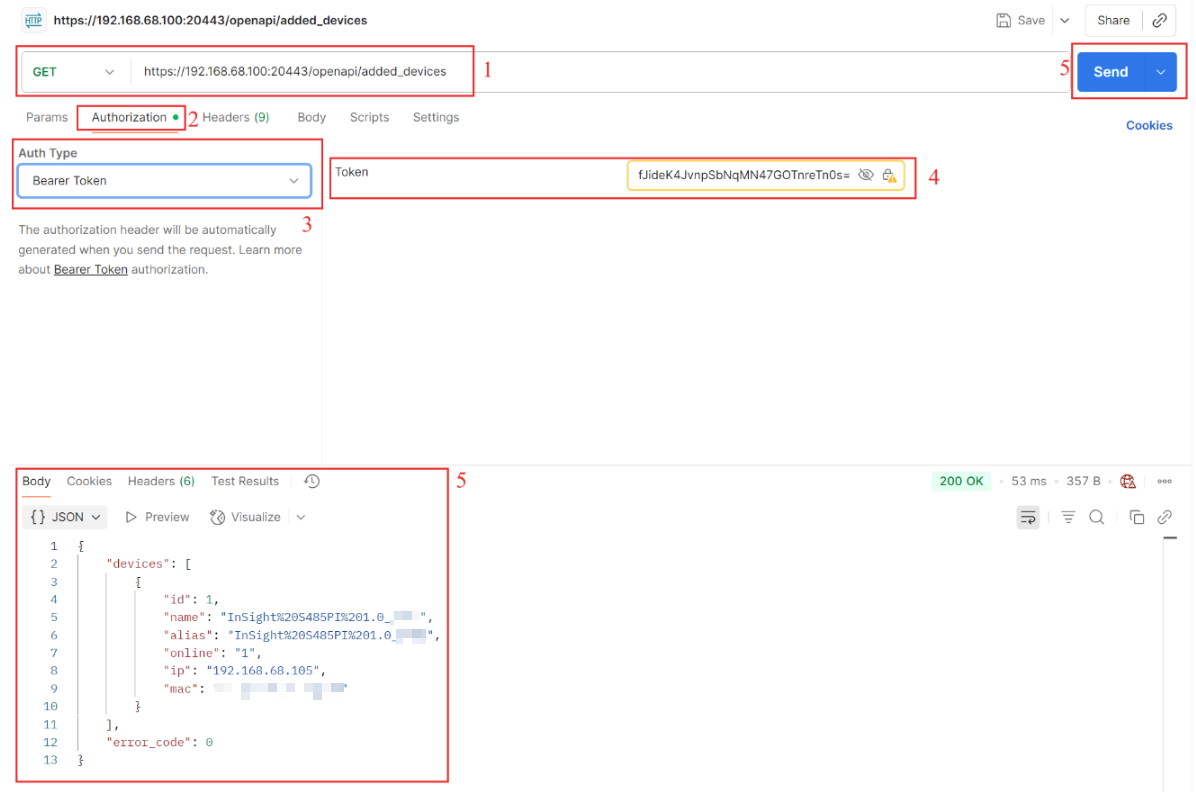Click the token lock warning icon
Viewport: 1196px width, 792px height.
(x=889, y=175)
